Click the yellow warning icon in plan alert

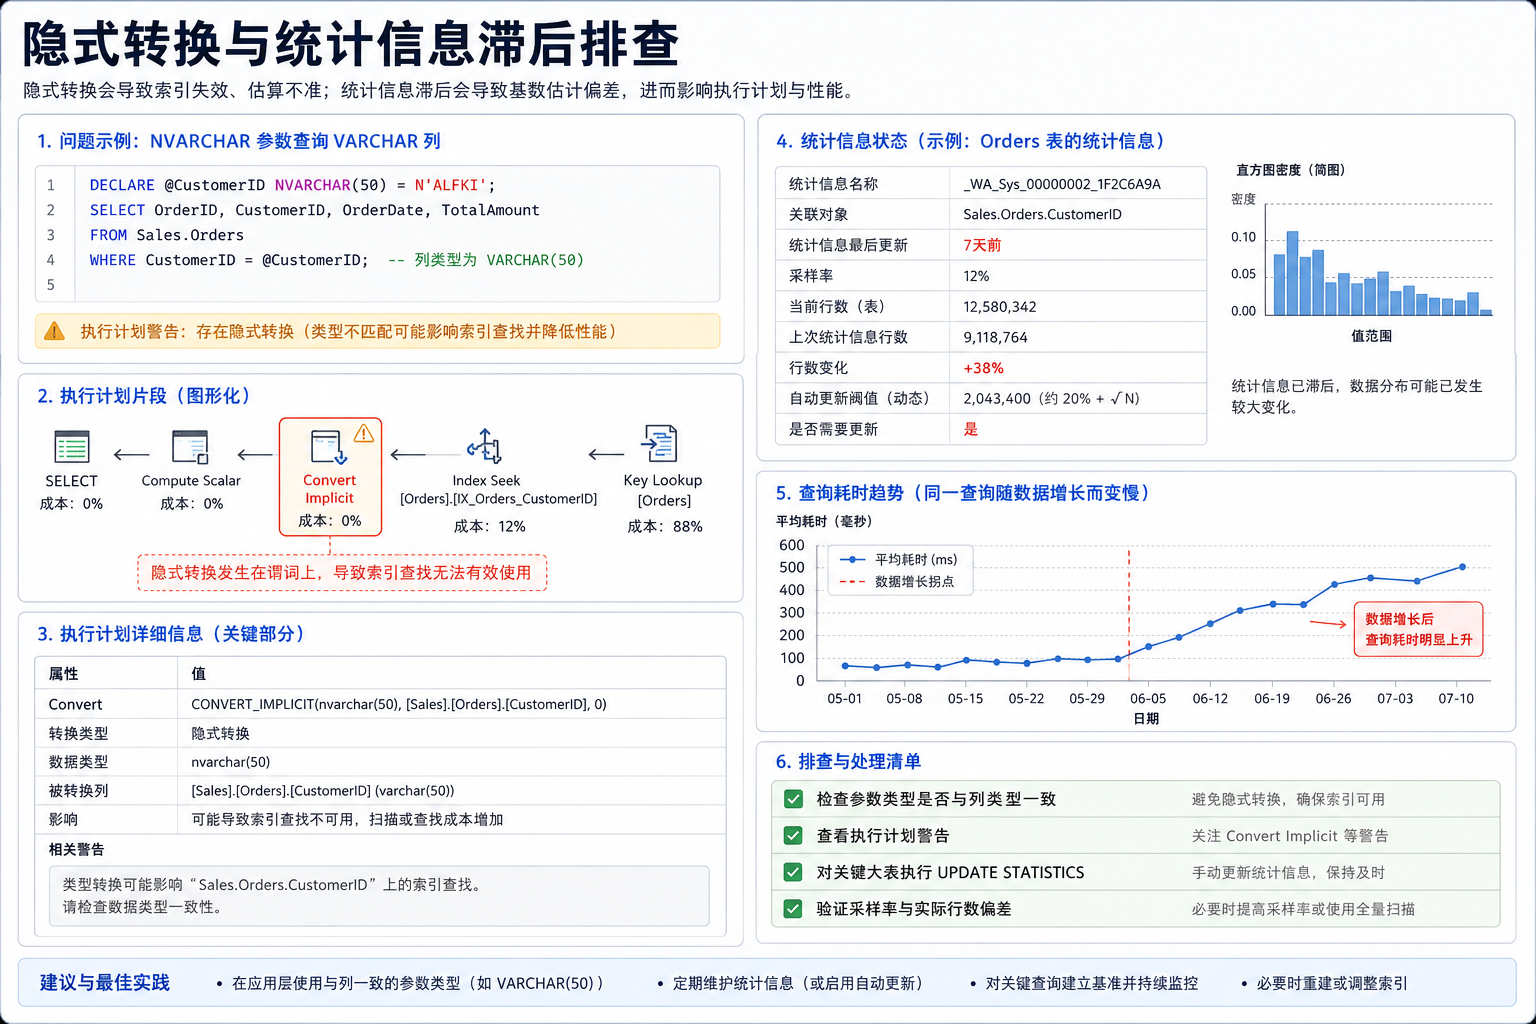(55, 331)
